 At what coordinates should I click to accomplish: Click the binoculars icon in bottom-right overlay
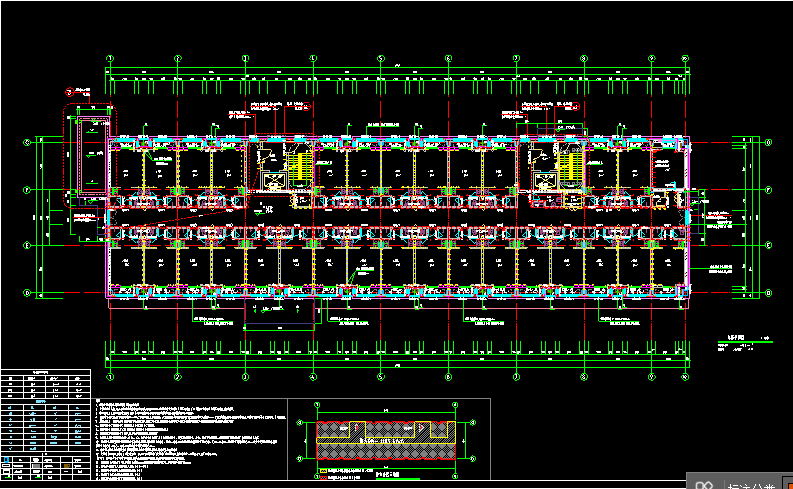706,484
